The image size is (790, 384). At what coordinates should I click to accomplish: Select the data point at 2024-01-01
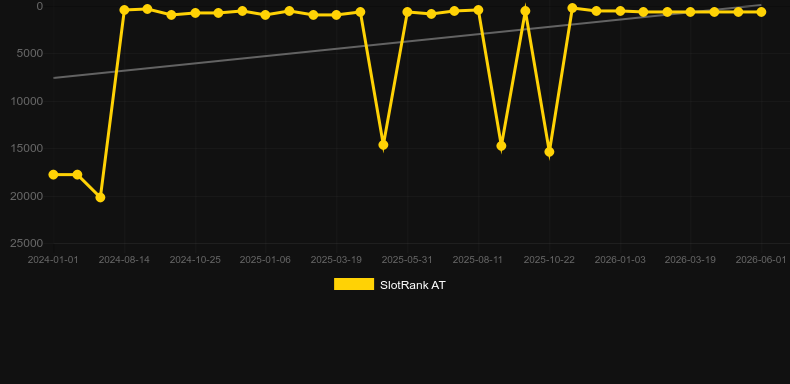(x=53, y=174)
